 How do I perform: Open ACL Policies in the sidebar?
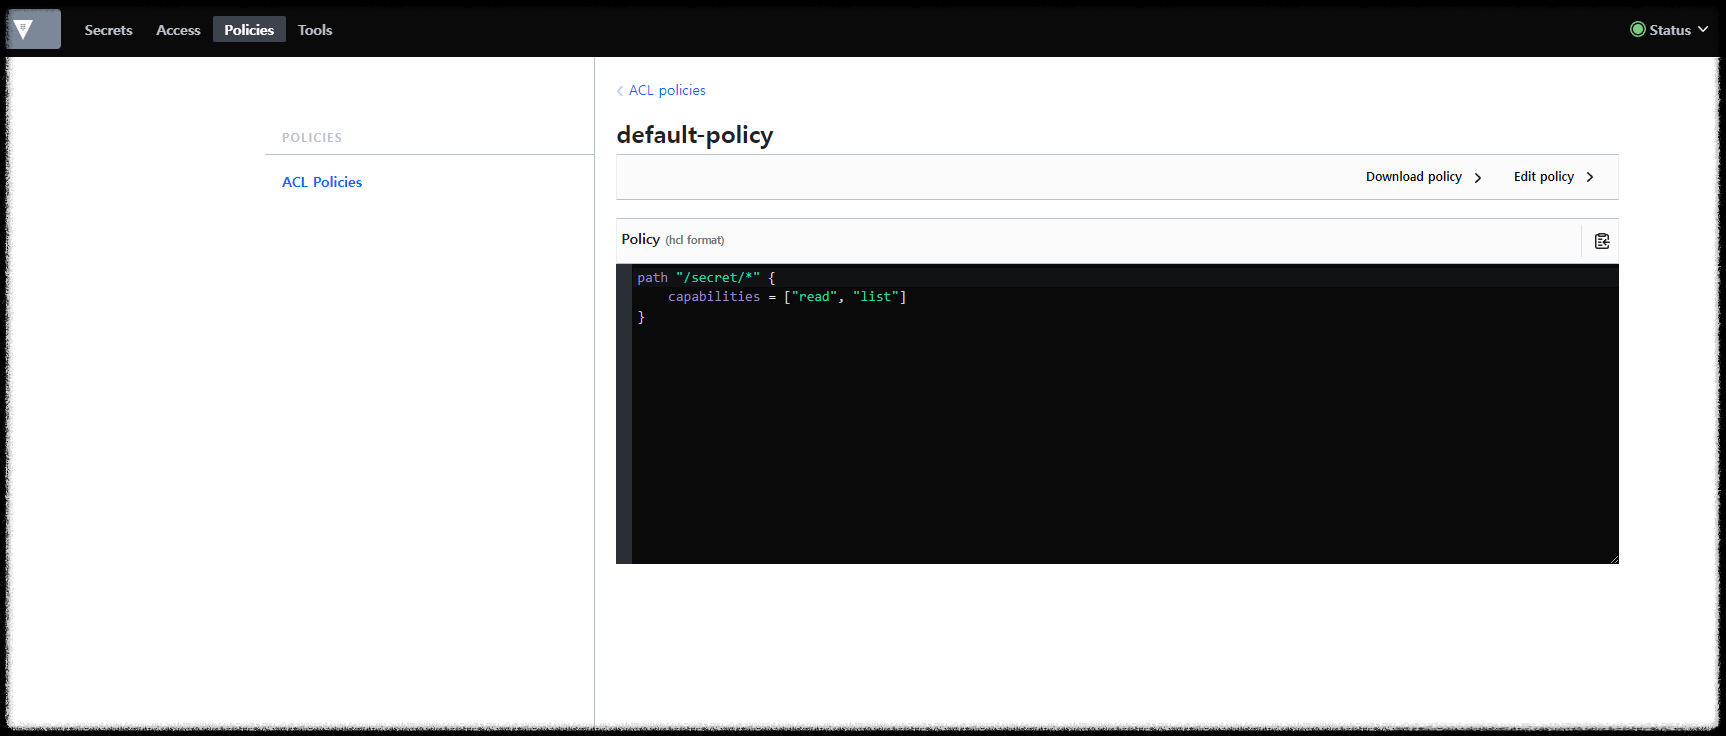point(322,182)
